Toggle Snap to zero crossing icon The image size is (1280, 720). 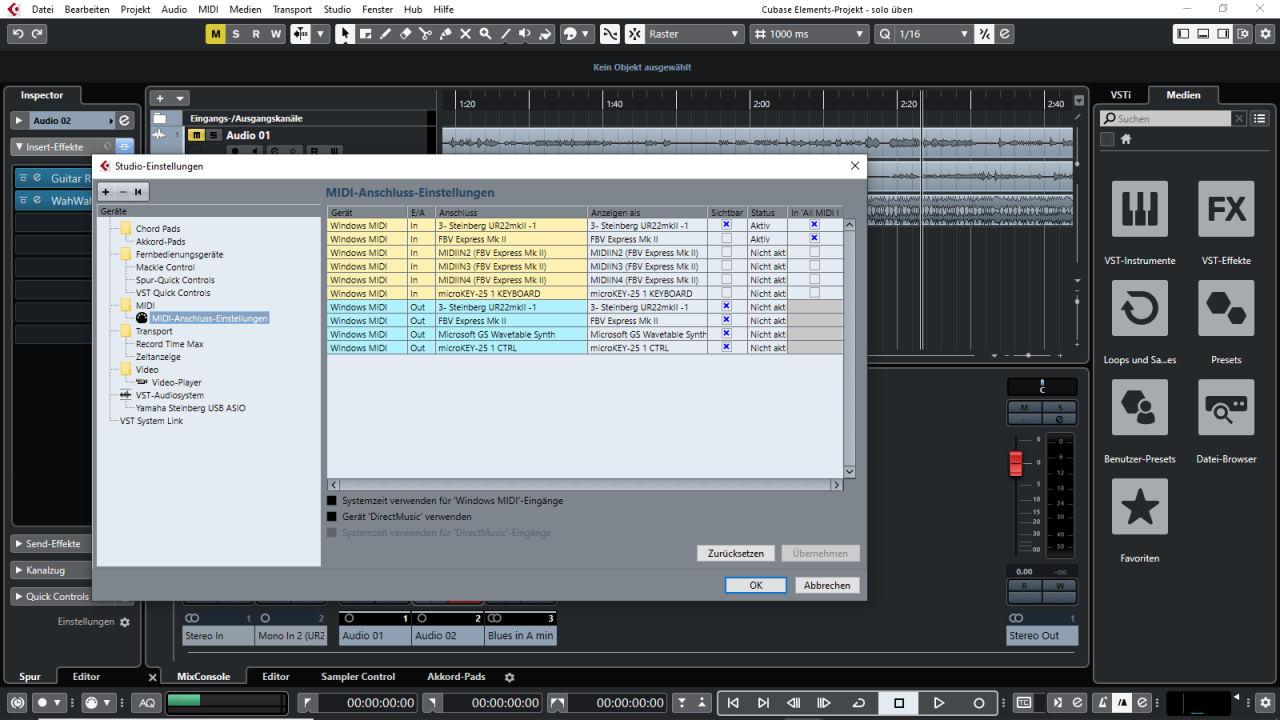[609, 34]
